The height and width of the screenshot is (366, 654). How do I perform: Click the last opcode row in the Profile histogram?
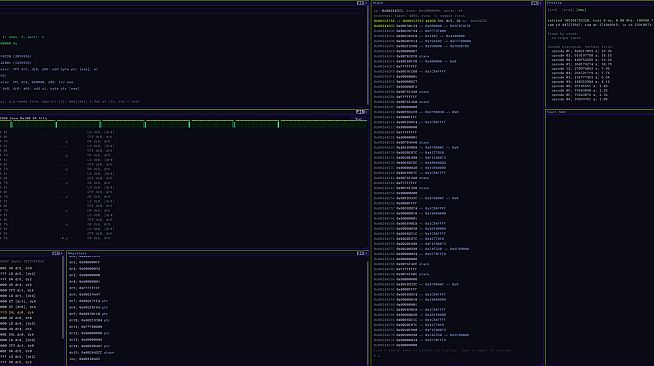tap(581, 99)
